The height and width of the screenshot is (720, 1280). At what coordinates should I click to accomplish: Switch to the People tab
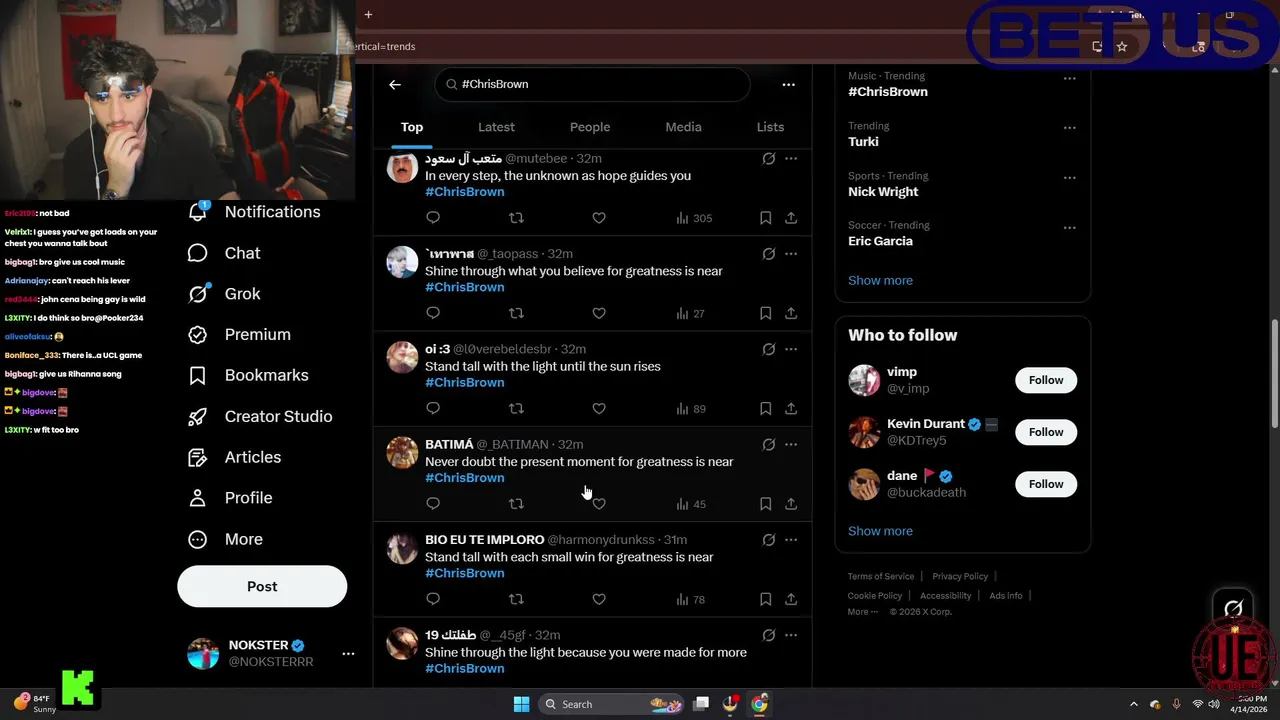tap(590, 127)
